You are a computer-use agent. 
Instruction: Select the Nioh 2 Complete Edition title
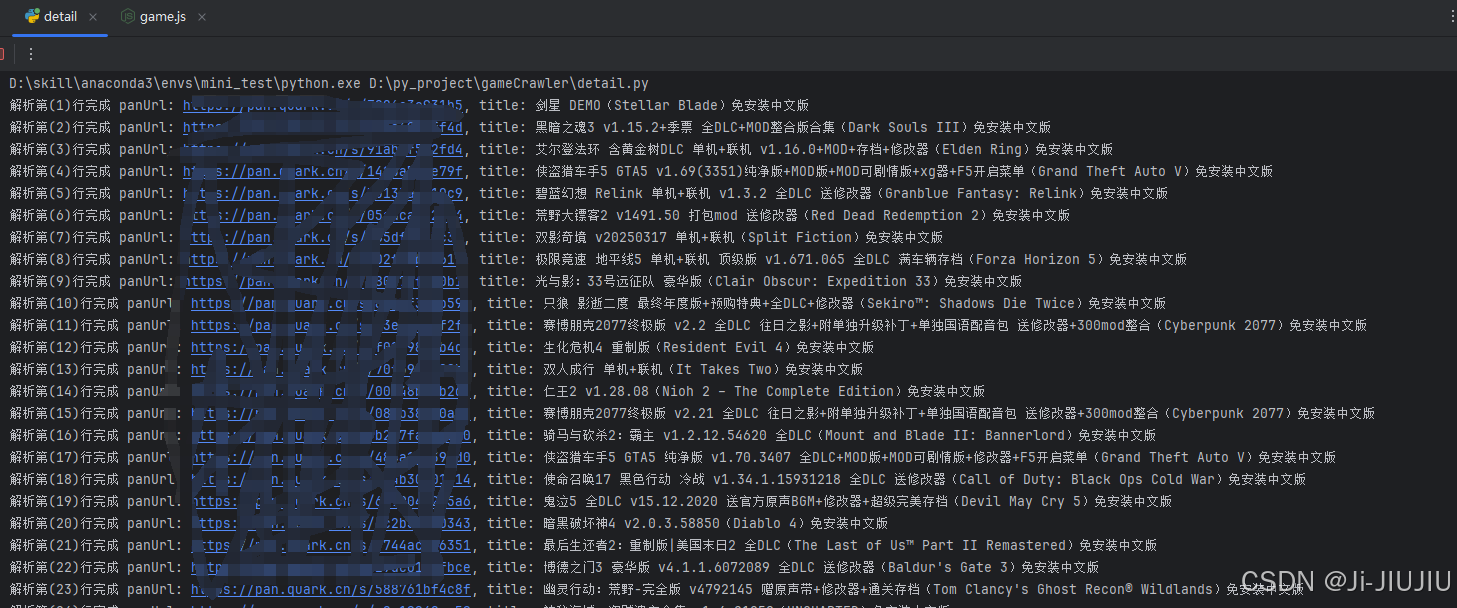click(x=764, y=391)
